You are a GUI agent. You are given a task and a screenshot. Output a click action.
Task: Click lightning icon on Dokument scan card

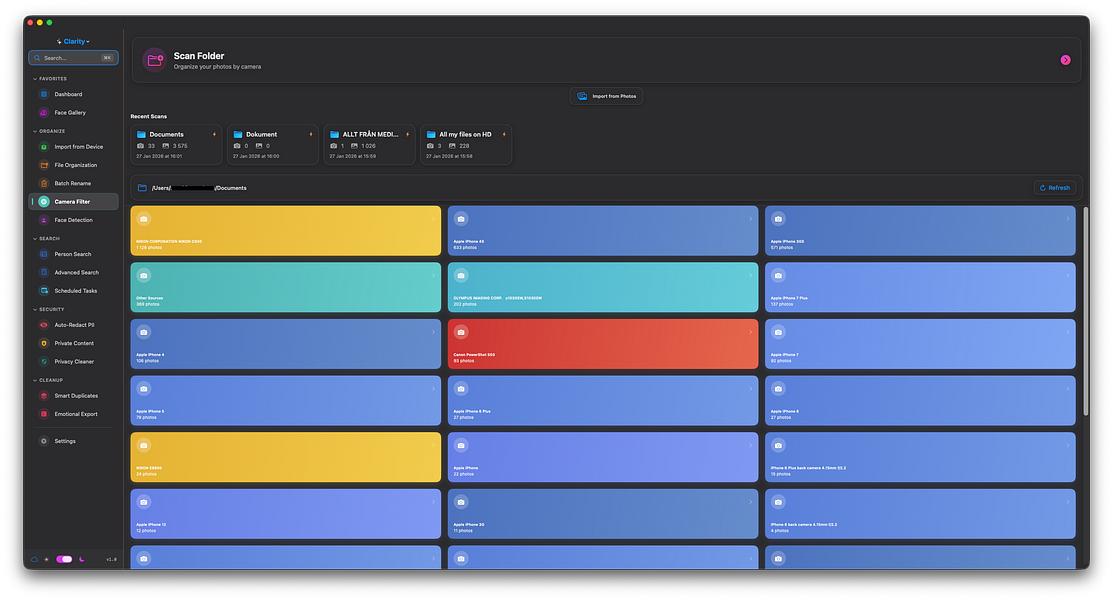(x=311, y=134)
